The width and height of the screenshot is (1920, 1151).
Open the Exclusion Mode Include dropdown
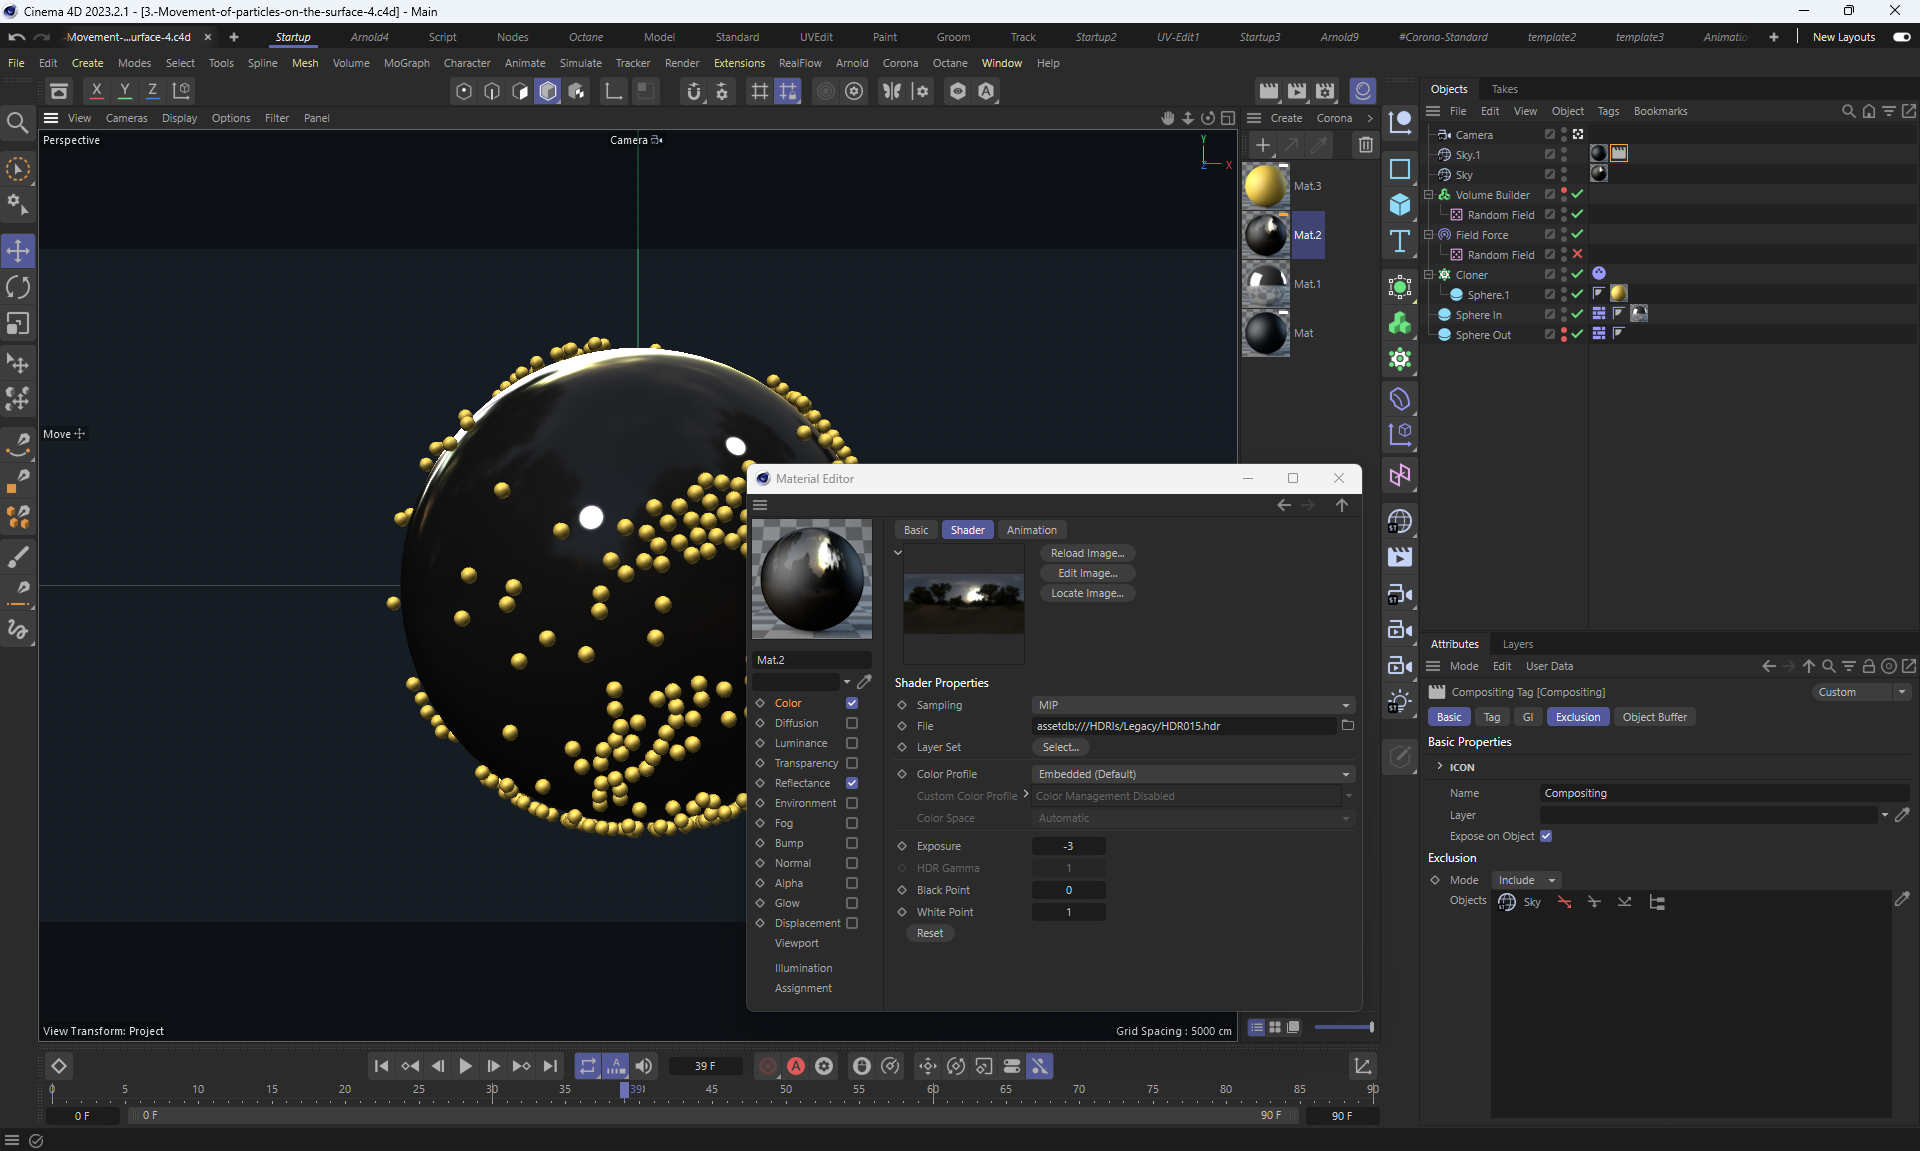click(x=1526, y=880)
